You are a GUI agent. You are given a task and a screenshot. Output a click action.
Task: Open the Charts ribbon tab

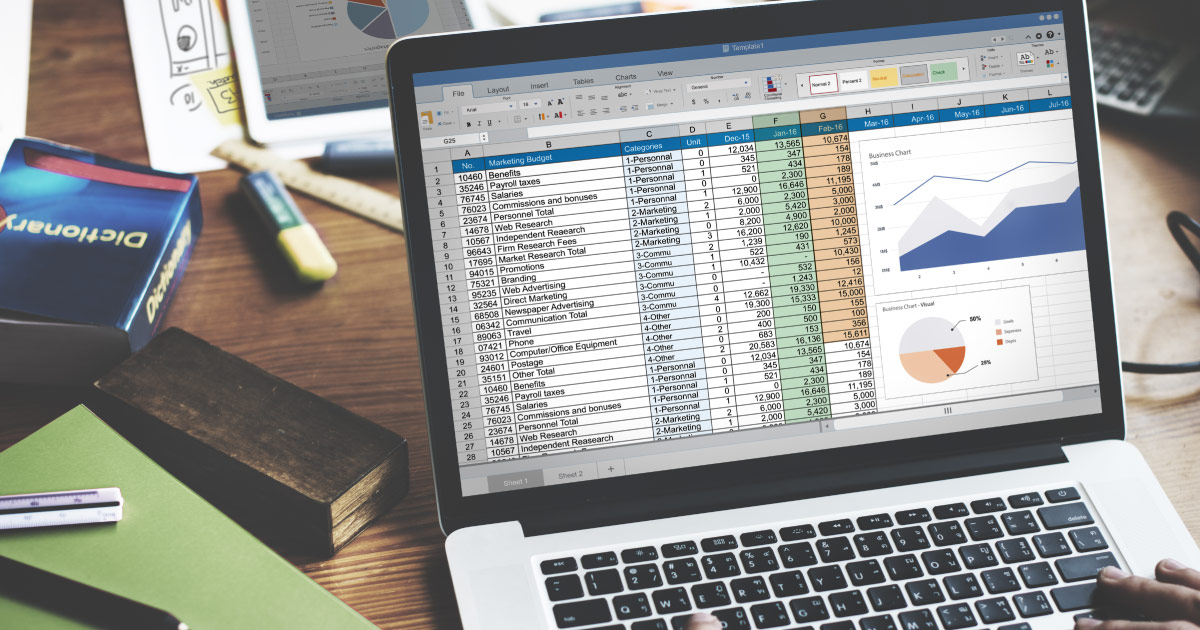(x=625, y=77)
